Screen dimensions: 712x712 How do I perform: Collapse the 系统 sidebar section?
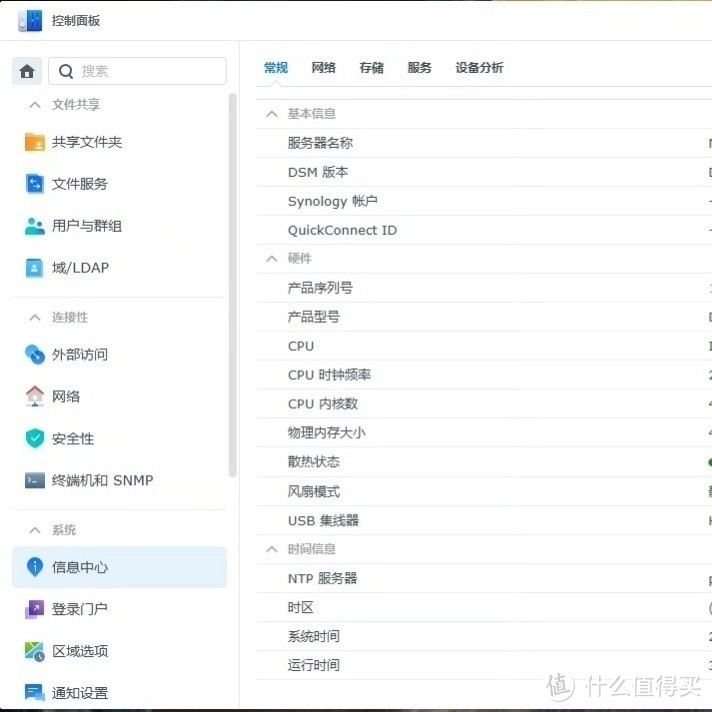pyautogui.click(x=35, y=530)
